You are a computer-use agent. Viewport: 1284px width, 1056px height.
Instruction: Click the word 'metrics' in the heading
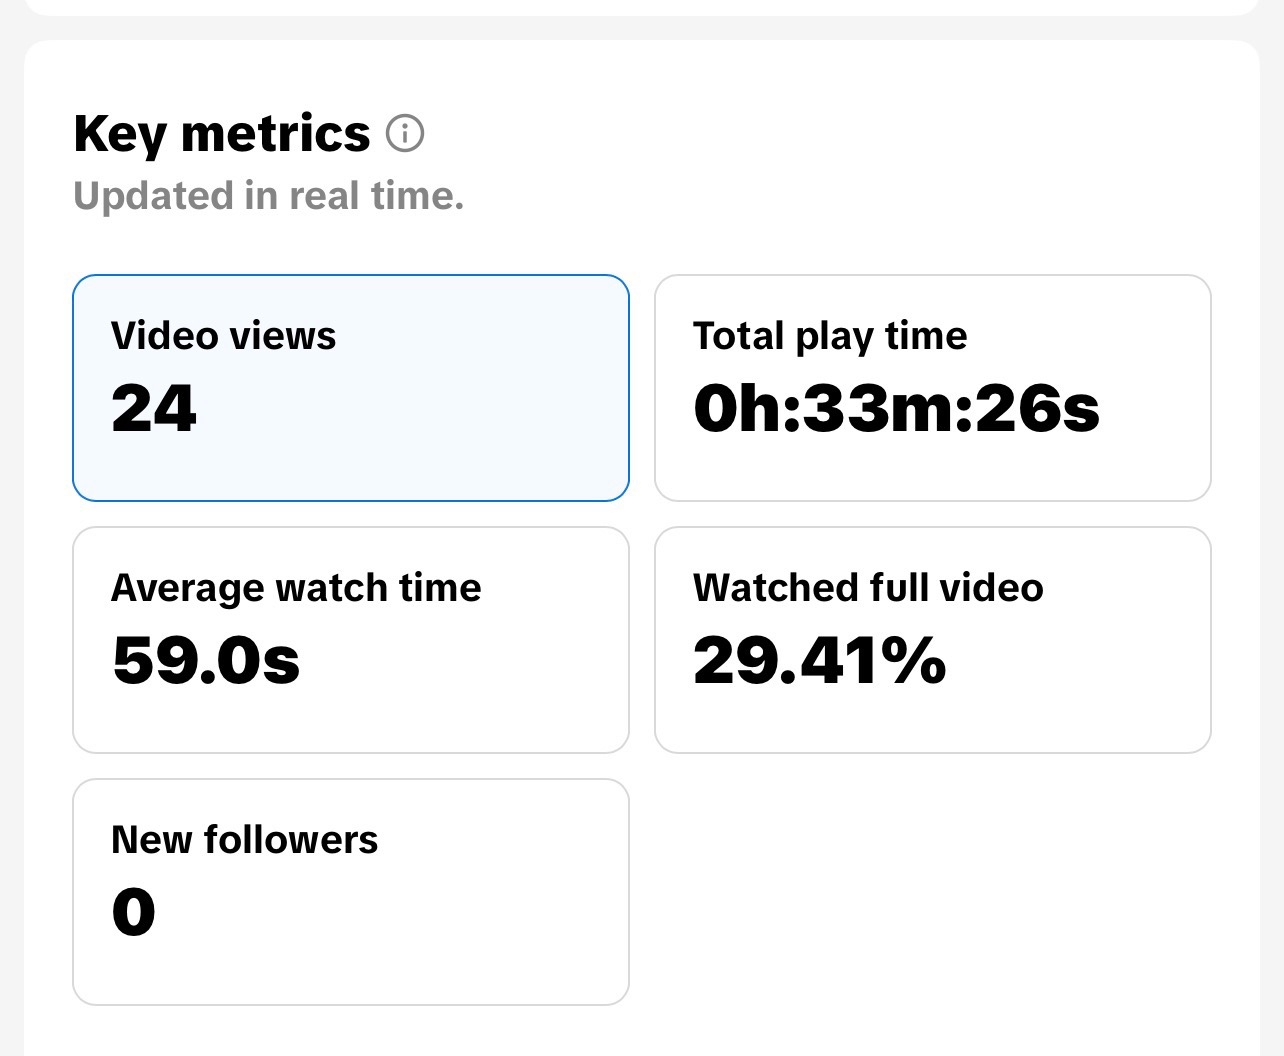pos(276,134)
